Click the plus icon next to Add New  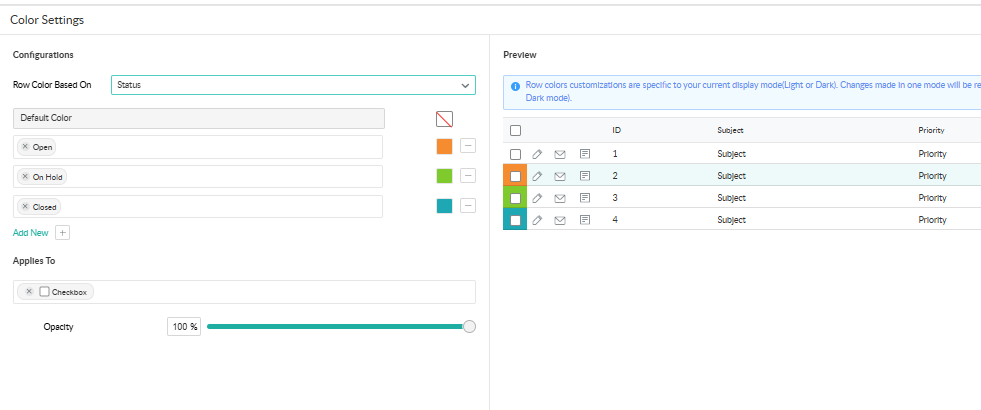(x=62, y=233)
